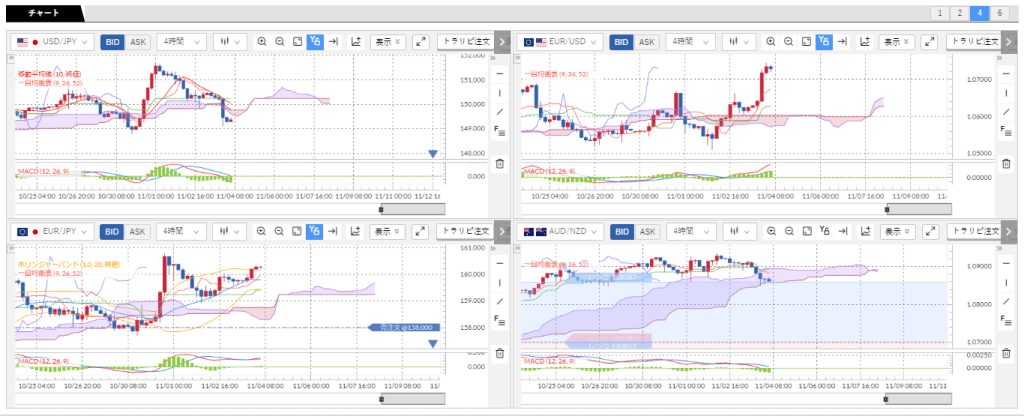1024x416 pixels.
Task: Switch AUD/NZD chart to ASK price
Action: (648, 232)
